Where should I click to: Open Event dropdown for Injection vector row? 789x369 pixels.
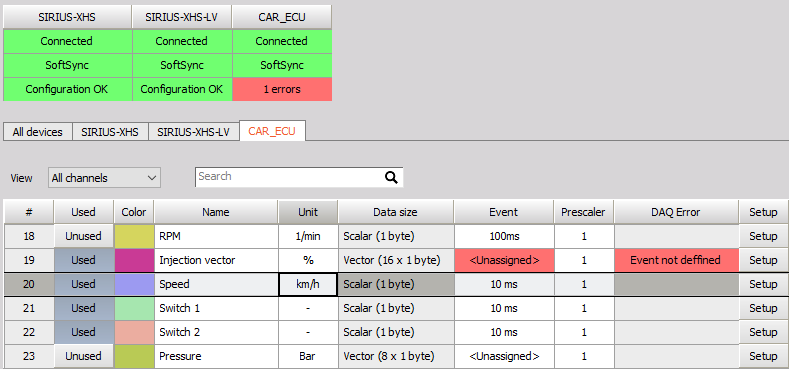click(504, 260)
